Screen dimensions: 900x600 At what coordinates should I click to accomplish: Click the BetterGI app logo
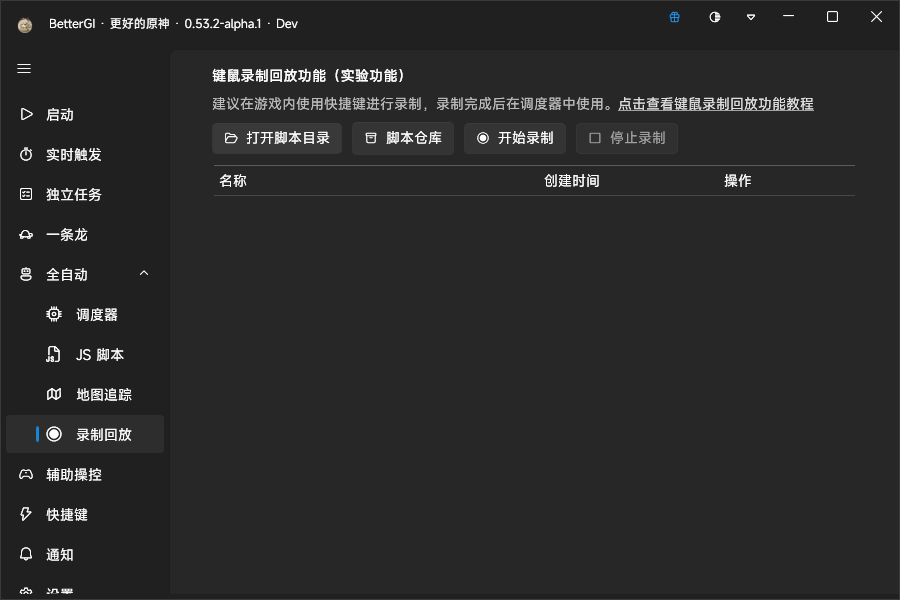(25, 25)
